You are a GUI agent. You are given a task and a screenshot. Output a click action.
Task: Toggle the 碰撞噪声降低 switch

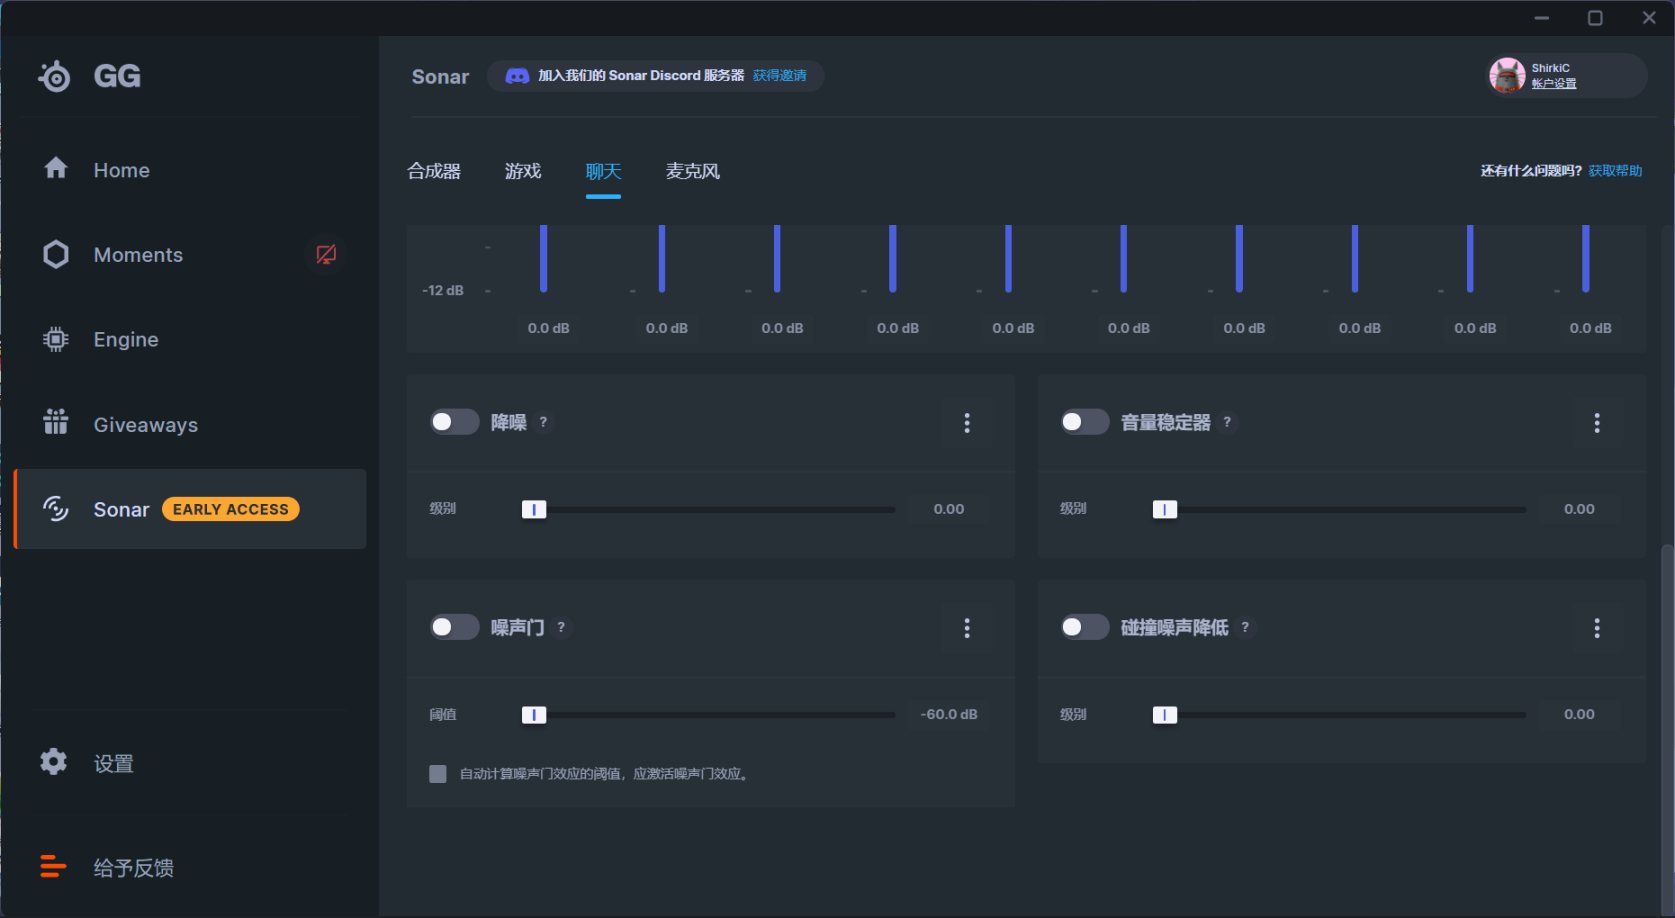pyautogui.click(x=1084, y=627)
